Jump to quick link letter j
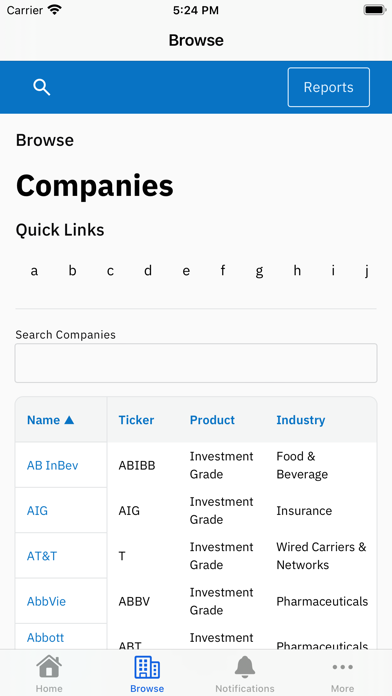This screenshot has width=392, height=696. click(367, 270)
